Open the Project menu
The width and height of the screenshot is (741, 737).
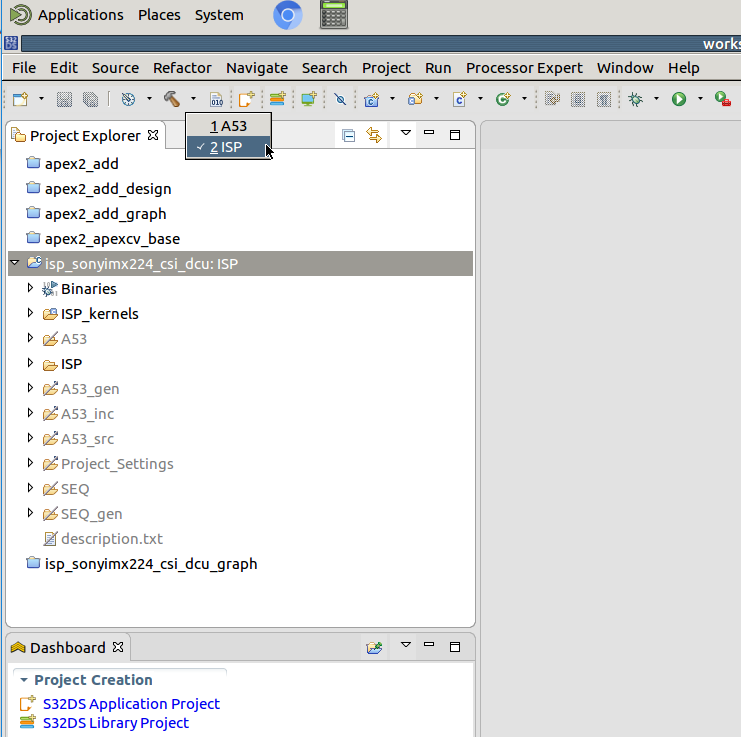point(386,68)
